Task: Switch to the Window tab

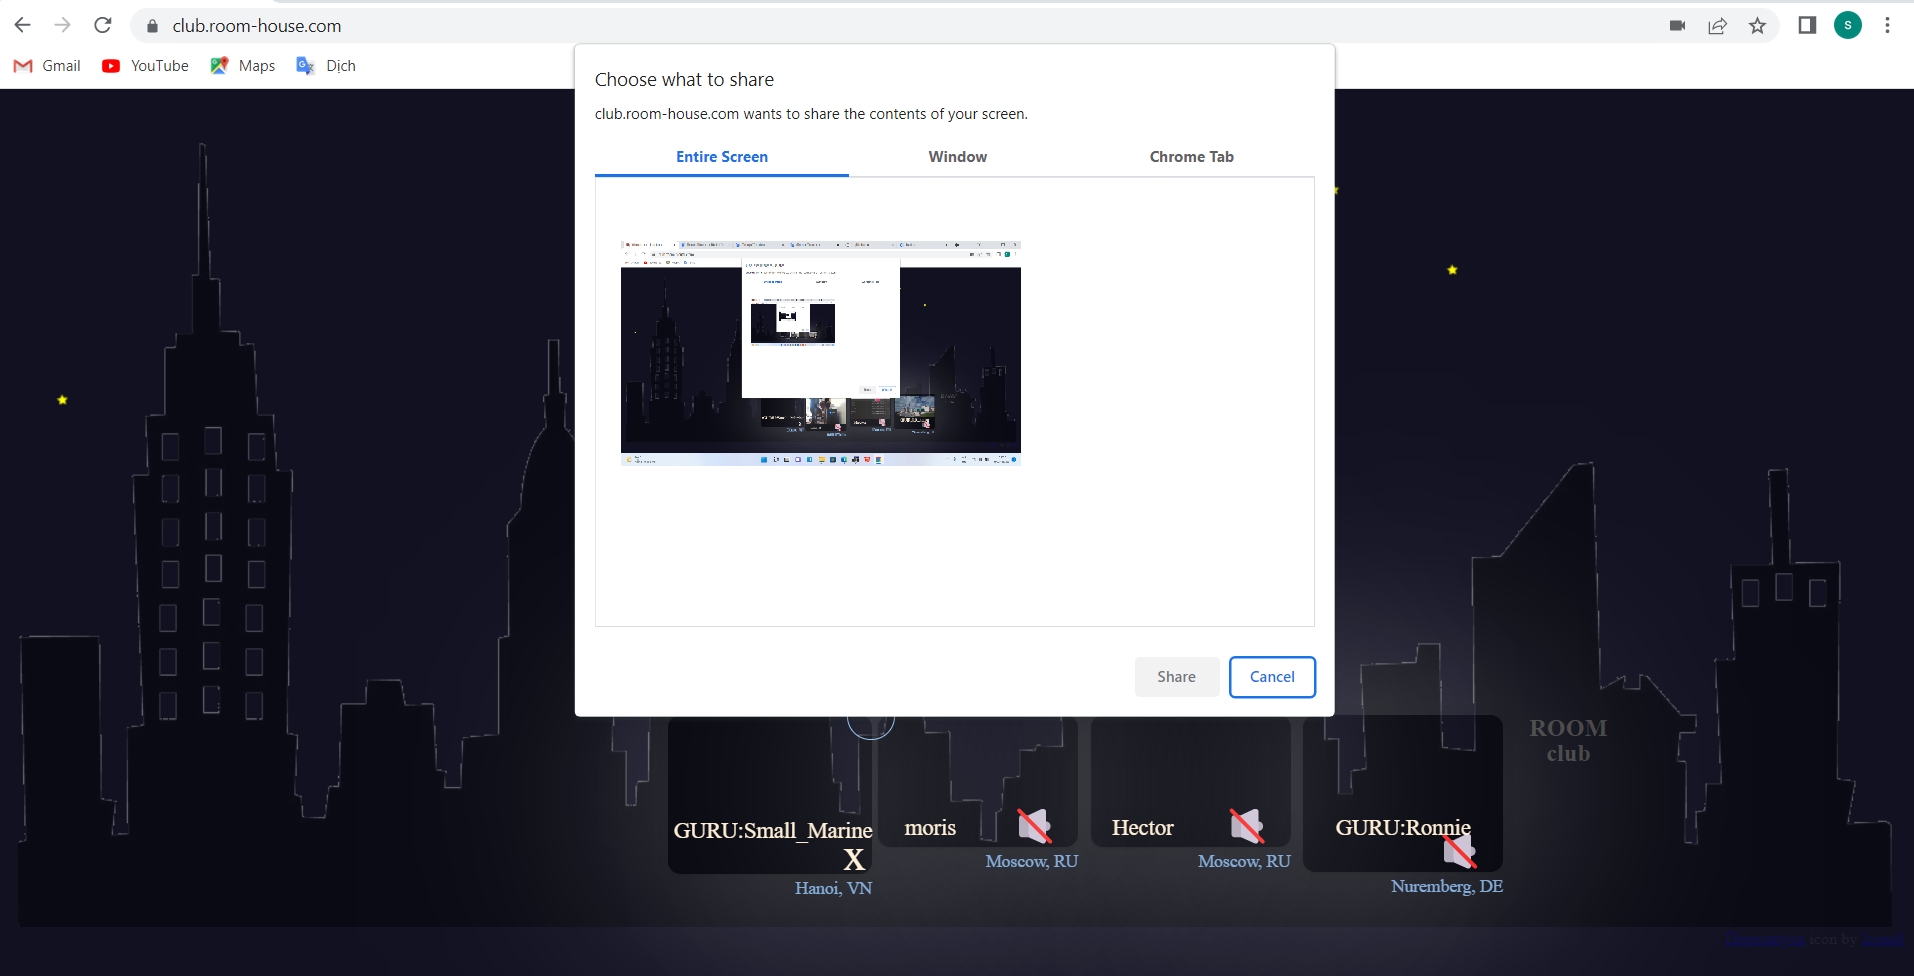Action: click(957, 157)
